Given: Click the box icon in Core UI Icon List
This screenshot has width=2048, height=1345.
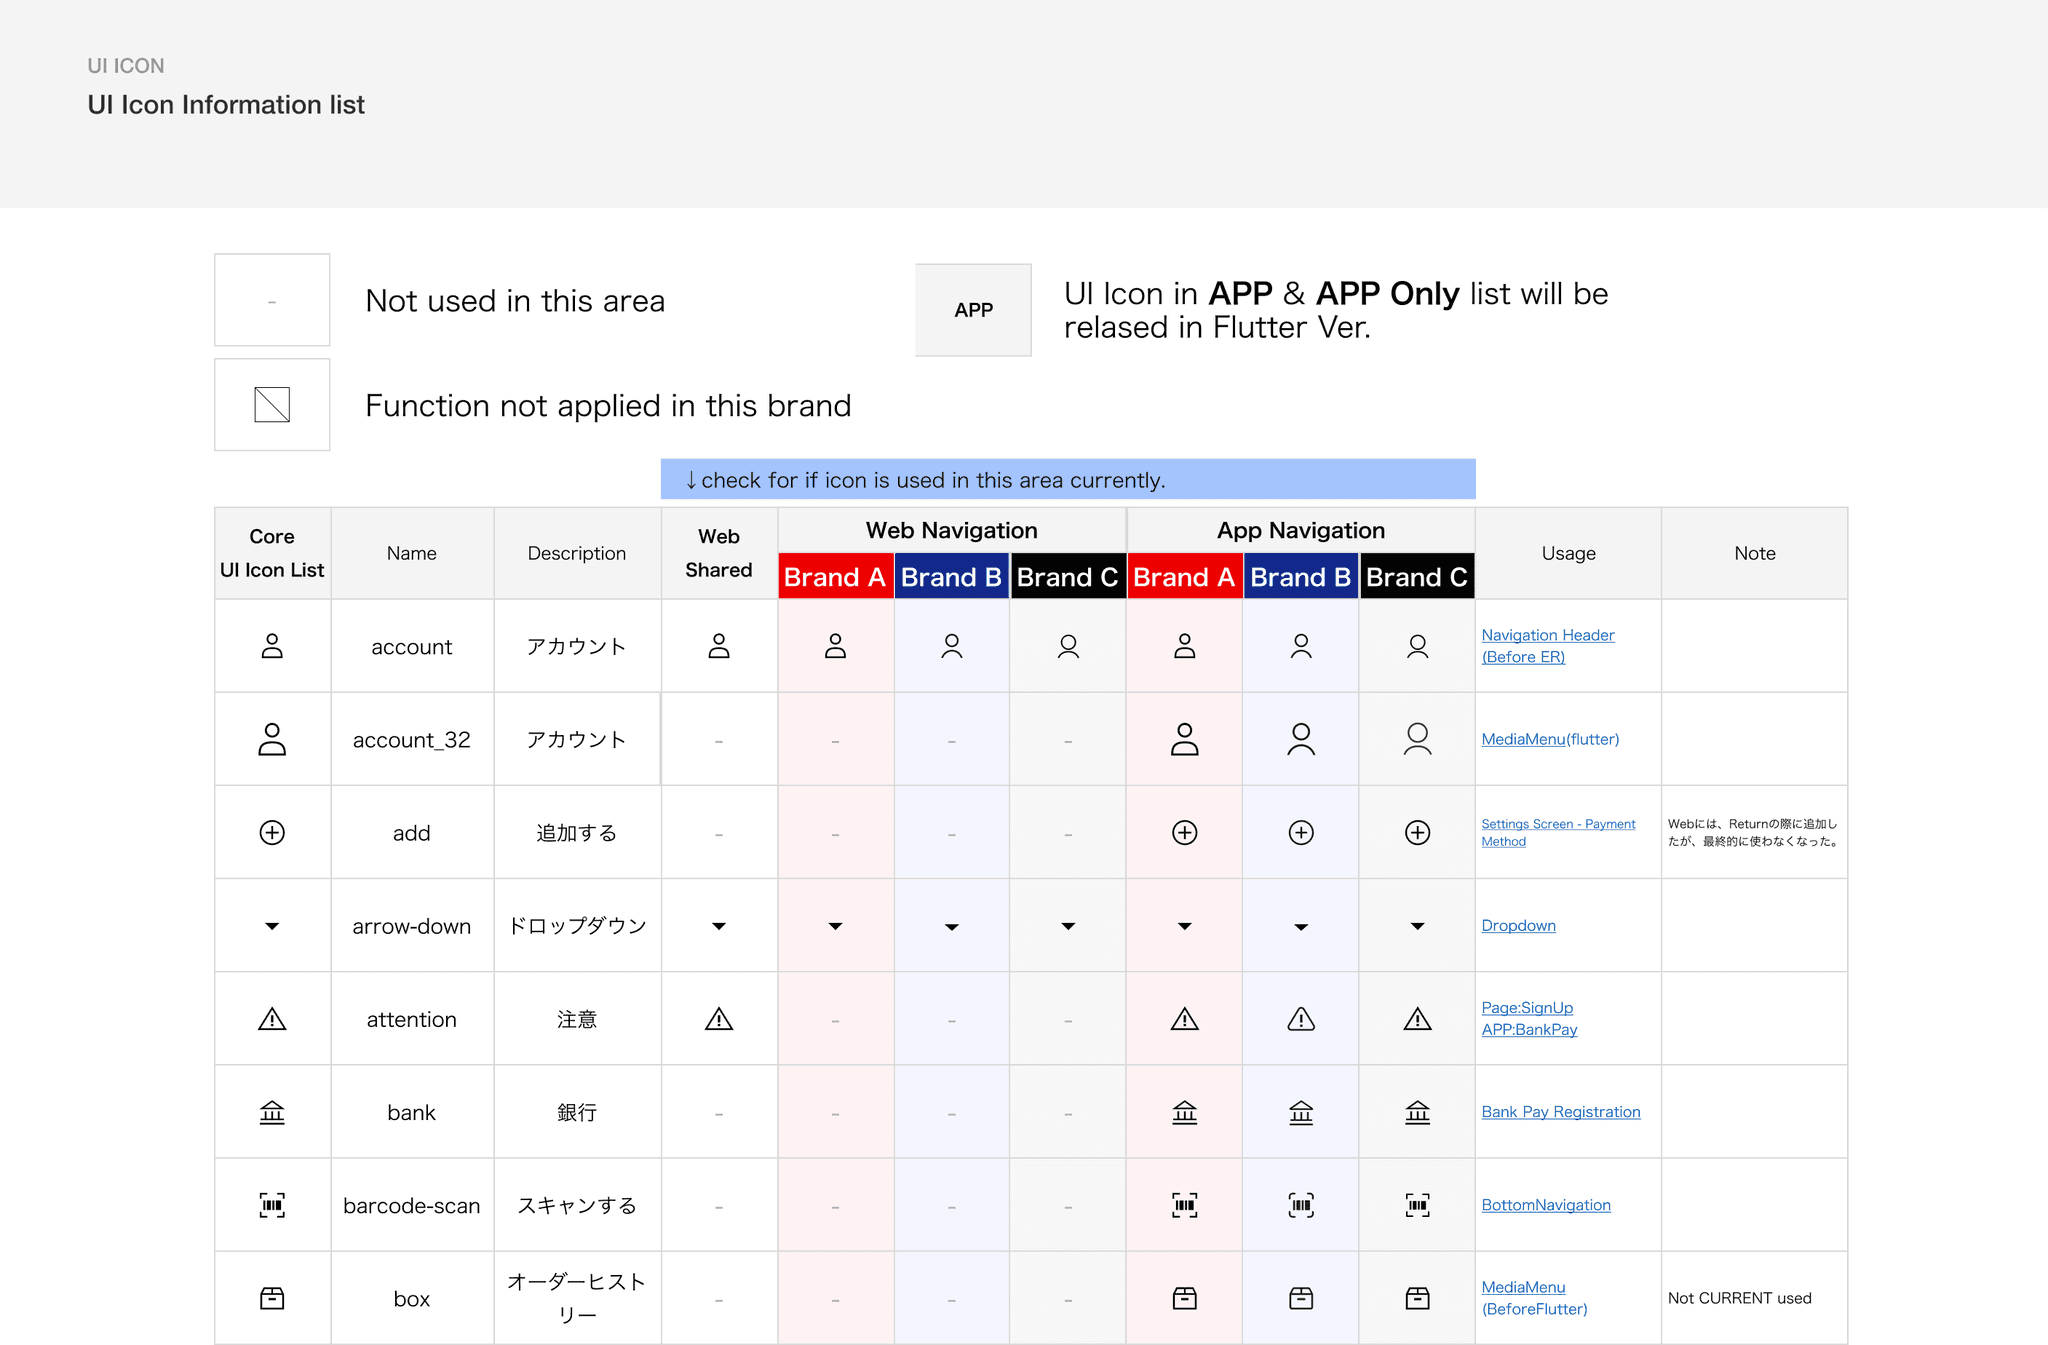Looking at the screenshot, I should [x=272, y=1298].
